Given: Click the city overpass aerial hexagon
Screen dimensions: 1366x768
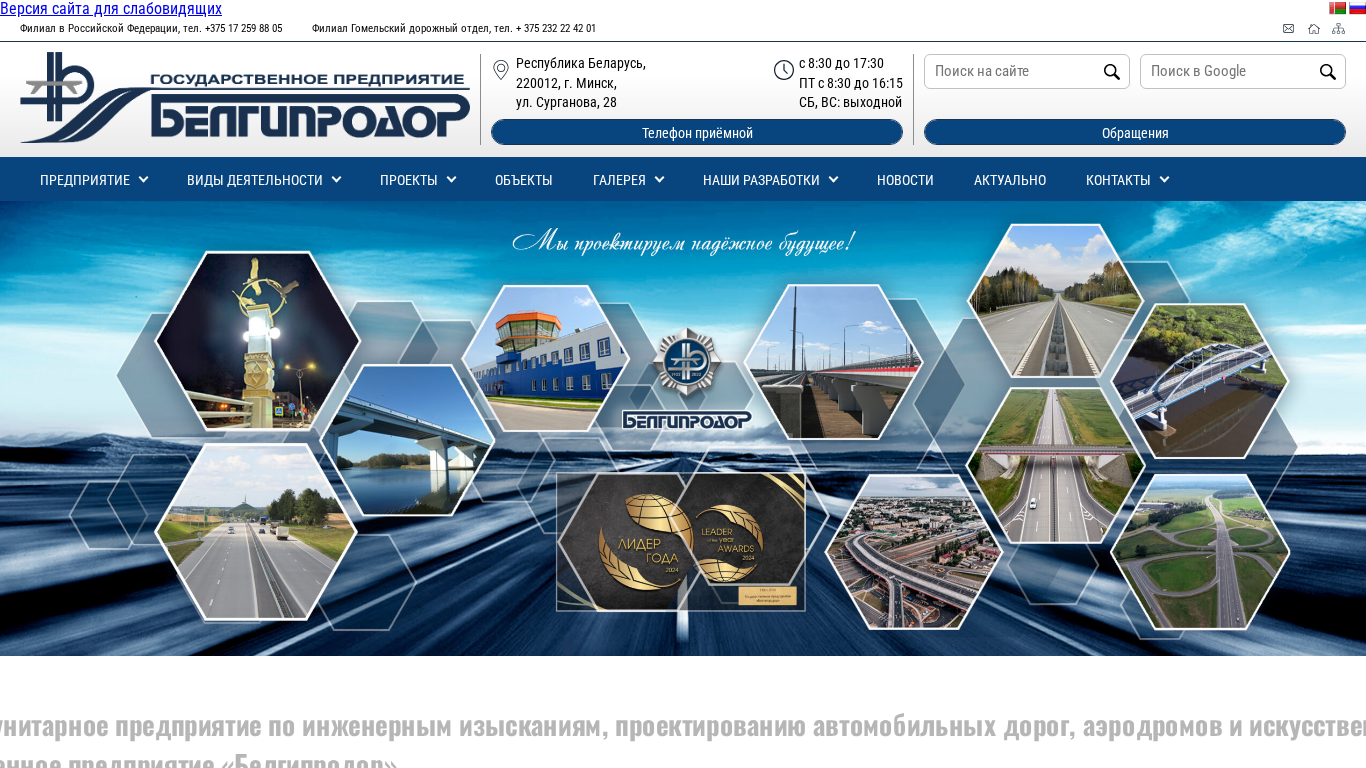Looking at the screenshot, I should tap(914, 552).
